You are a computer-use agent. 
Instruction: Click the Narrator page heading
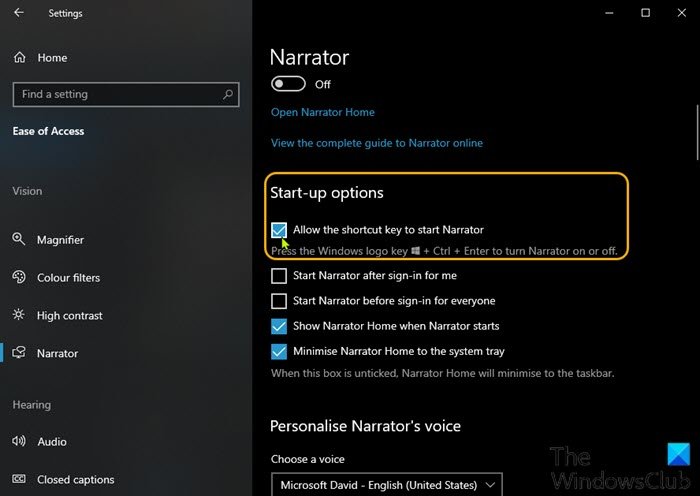click(x=309, y=58)
